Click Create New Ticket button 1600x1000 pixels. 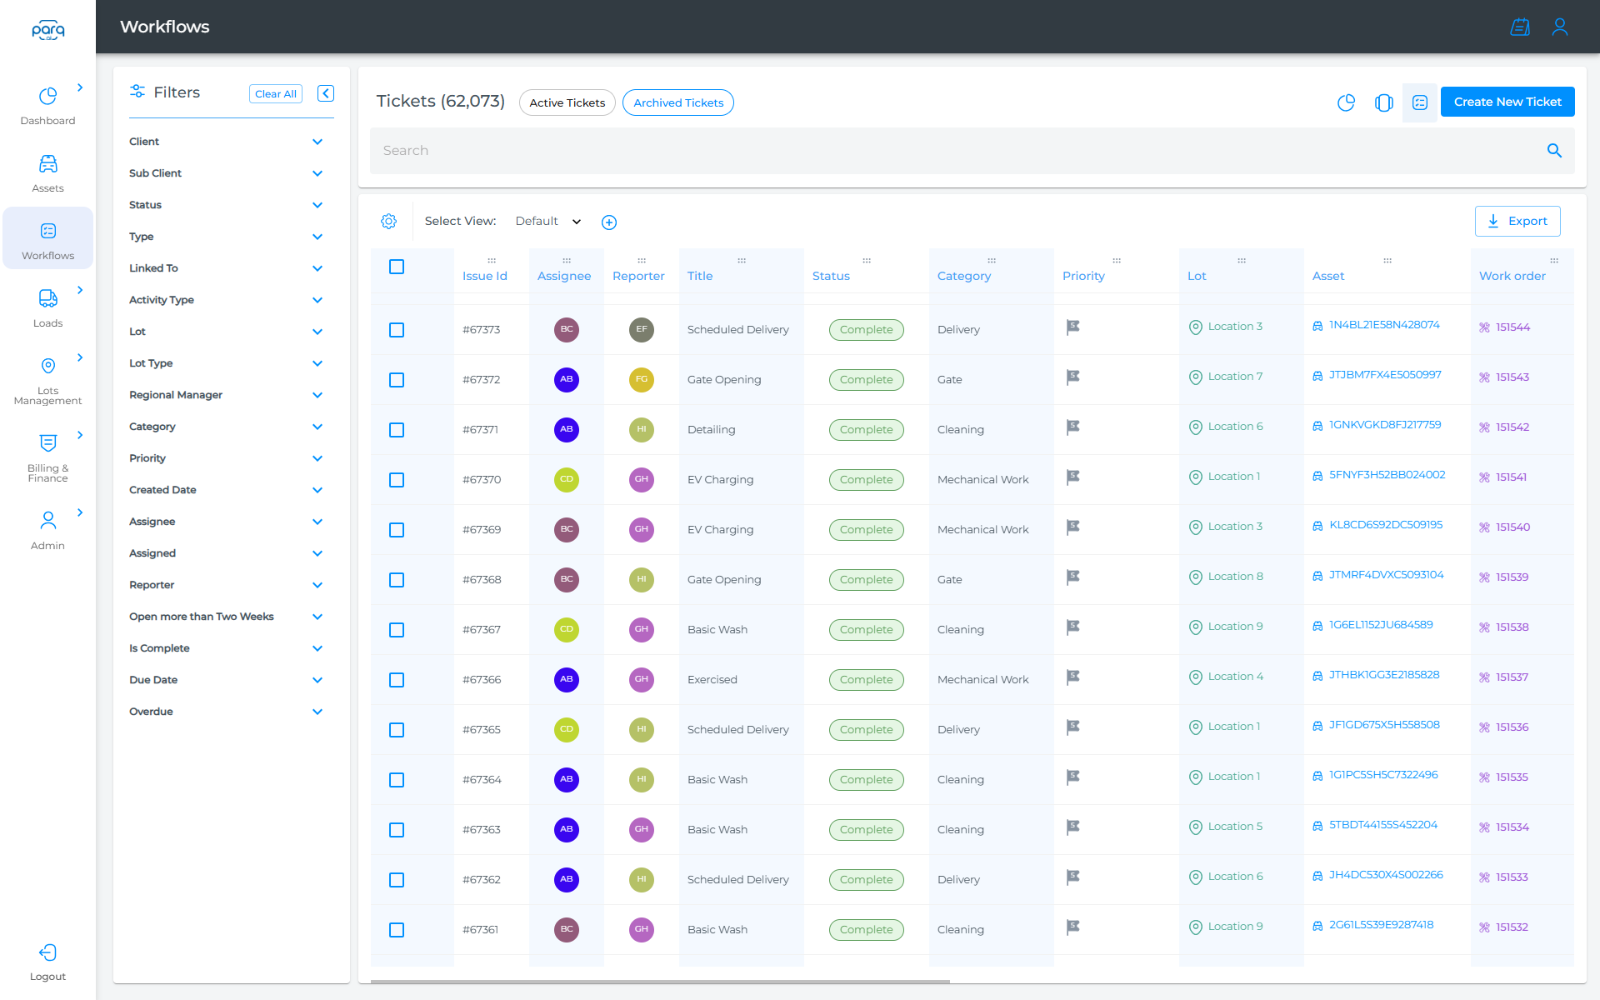tap(1508, 102)
